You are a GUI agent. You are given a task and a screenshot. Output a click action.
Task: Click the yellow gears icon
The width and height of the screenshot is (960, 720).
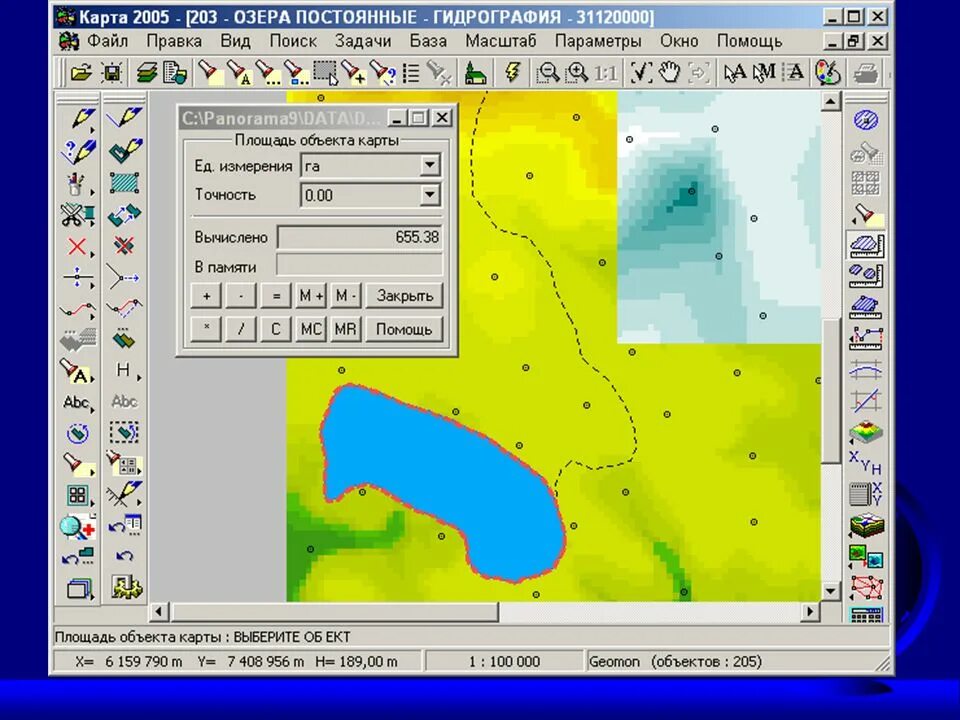point(126,587)
